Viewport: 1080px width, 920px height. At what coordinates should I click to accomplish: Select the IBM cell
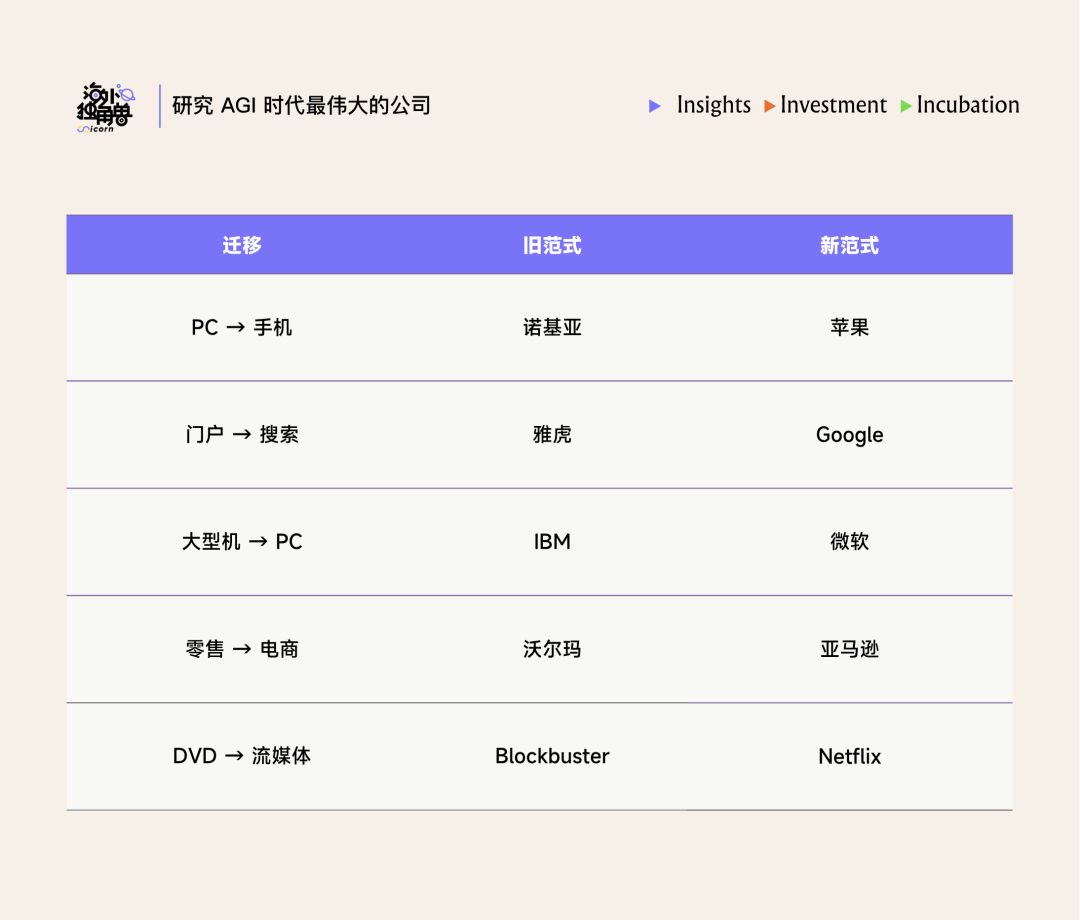(552, 542)
